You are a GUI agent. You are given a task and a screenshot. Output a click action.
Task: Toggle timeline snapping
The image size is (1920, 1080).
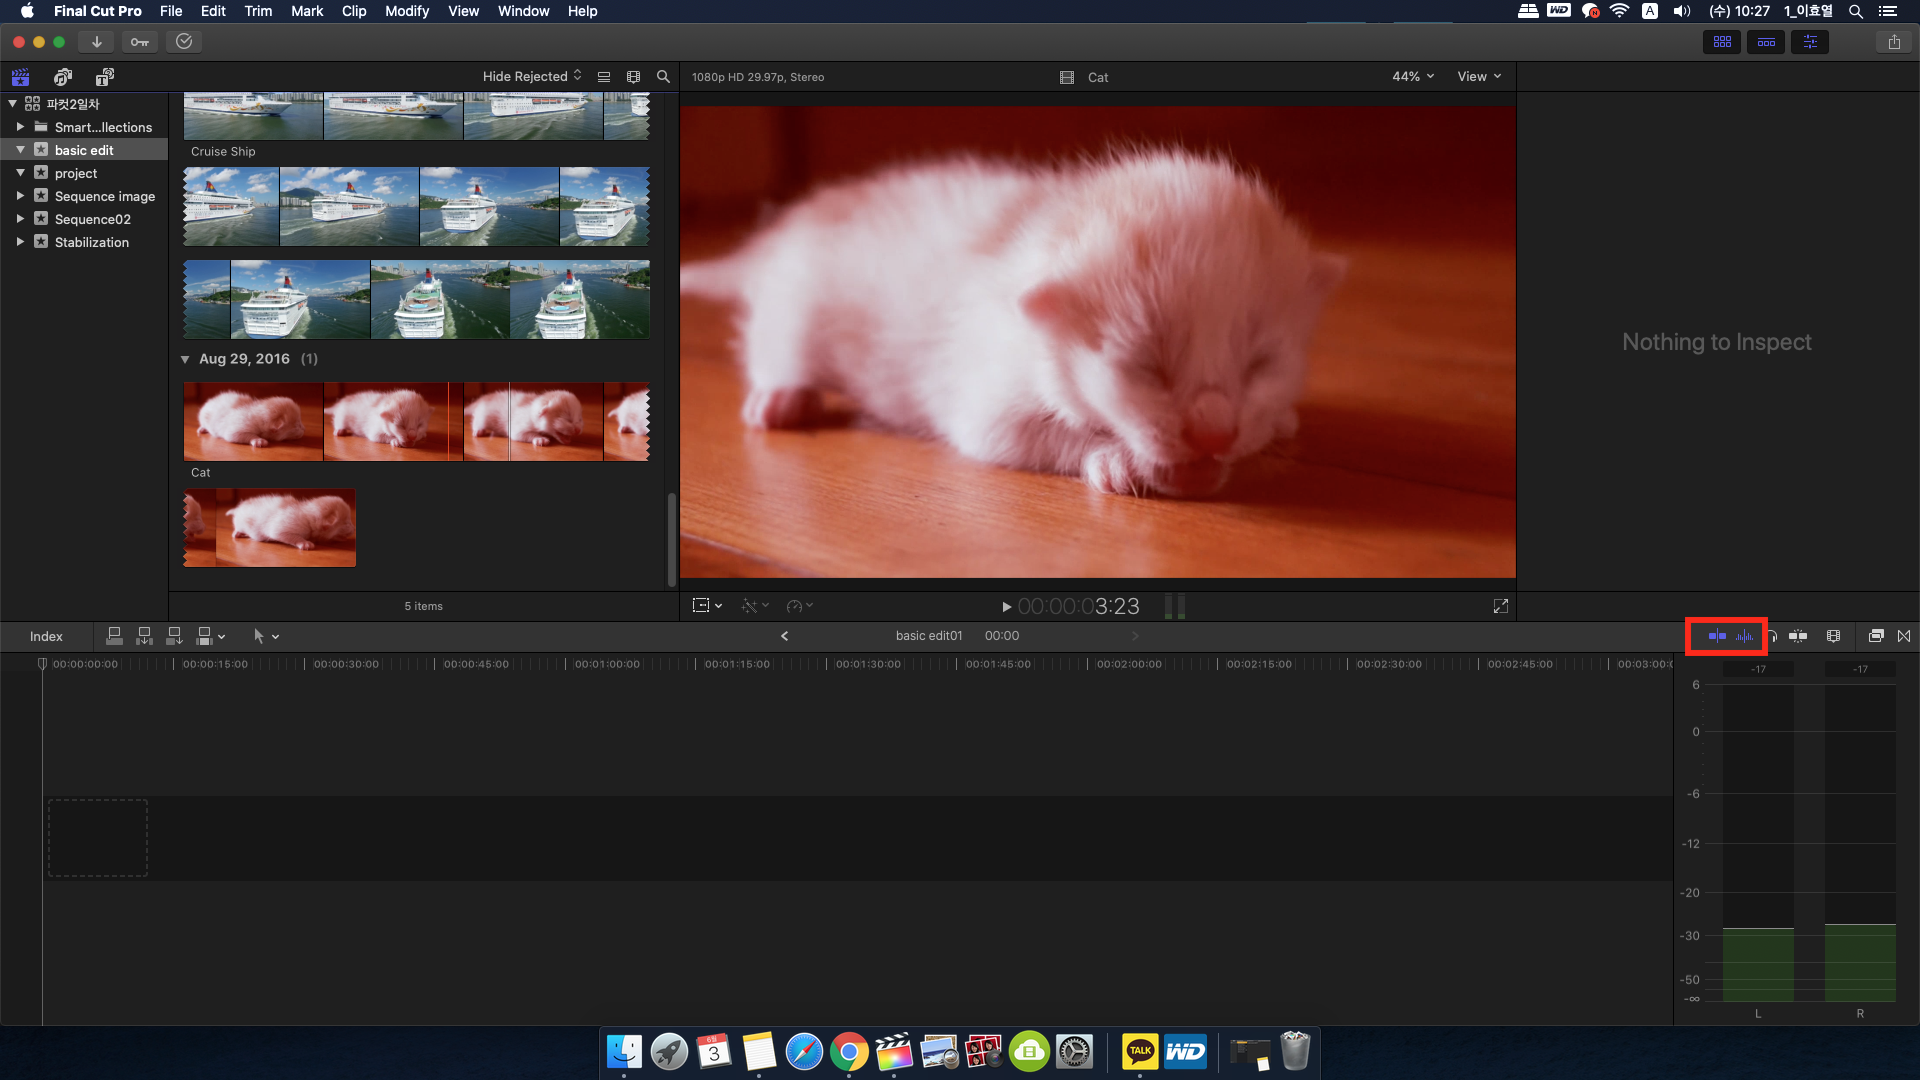point(1798,636)
